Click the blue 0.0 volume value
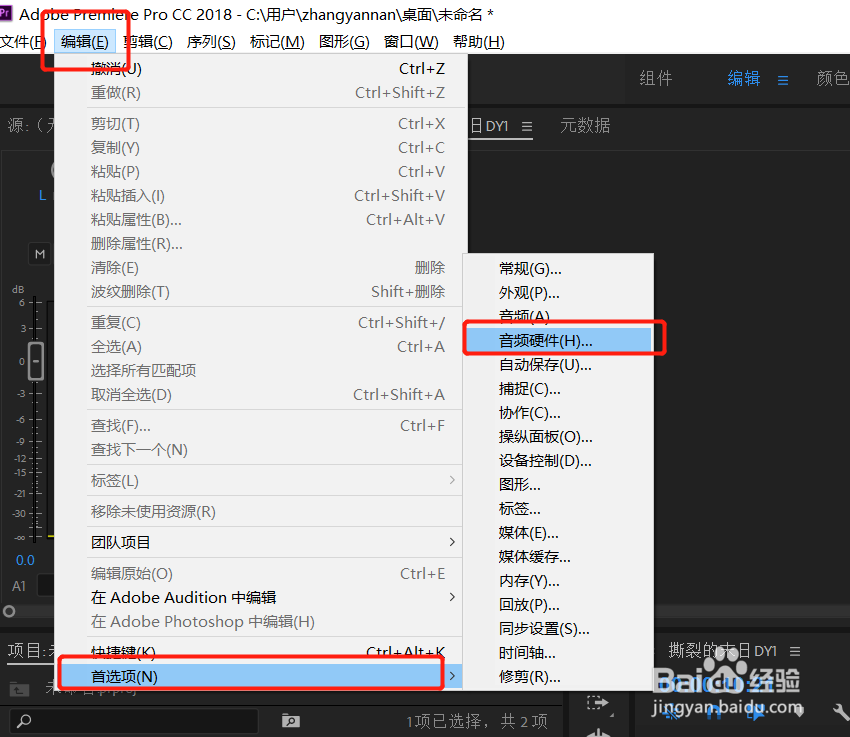Image resolution: width=850 pixels, height=737 pixels. [x=25, y=560]
